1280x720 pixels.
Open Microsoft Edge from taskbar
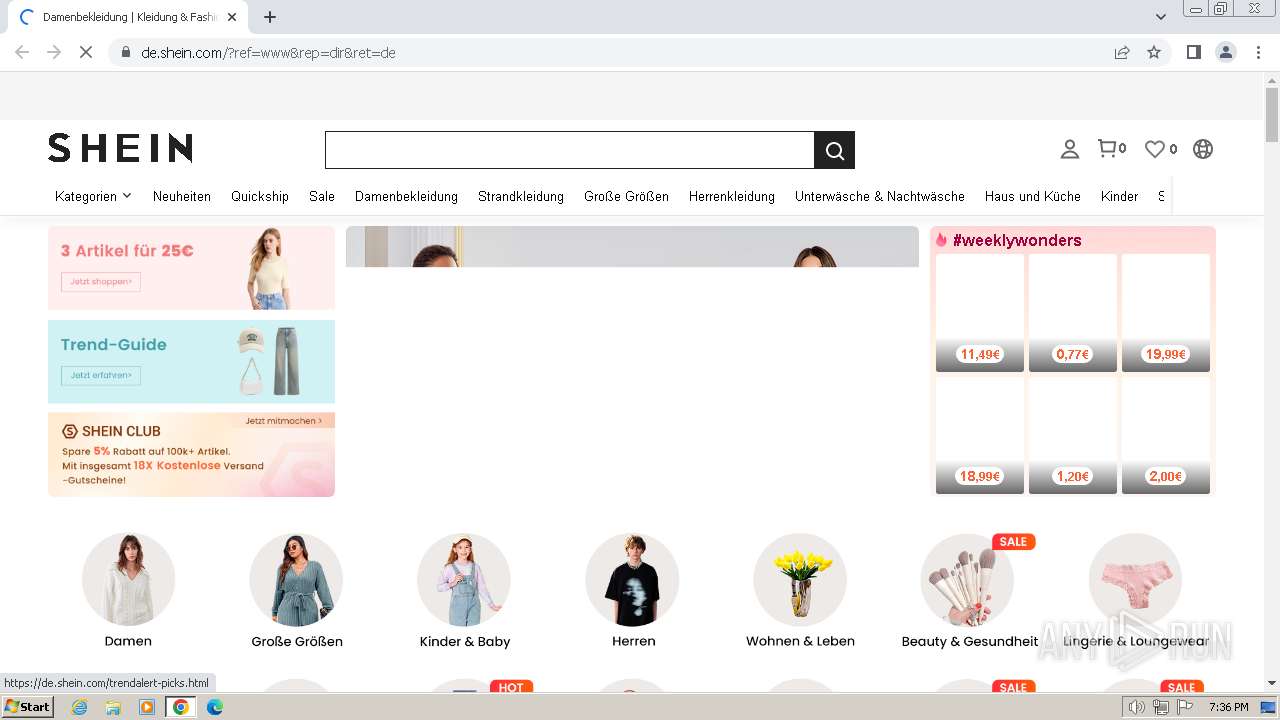click(214, 707)
